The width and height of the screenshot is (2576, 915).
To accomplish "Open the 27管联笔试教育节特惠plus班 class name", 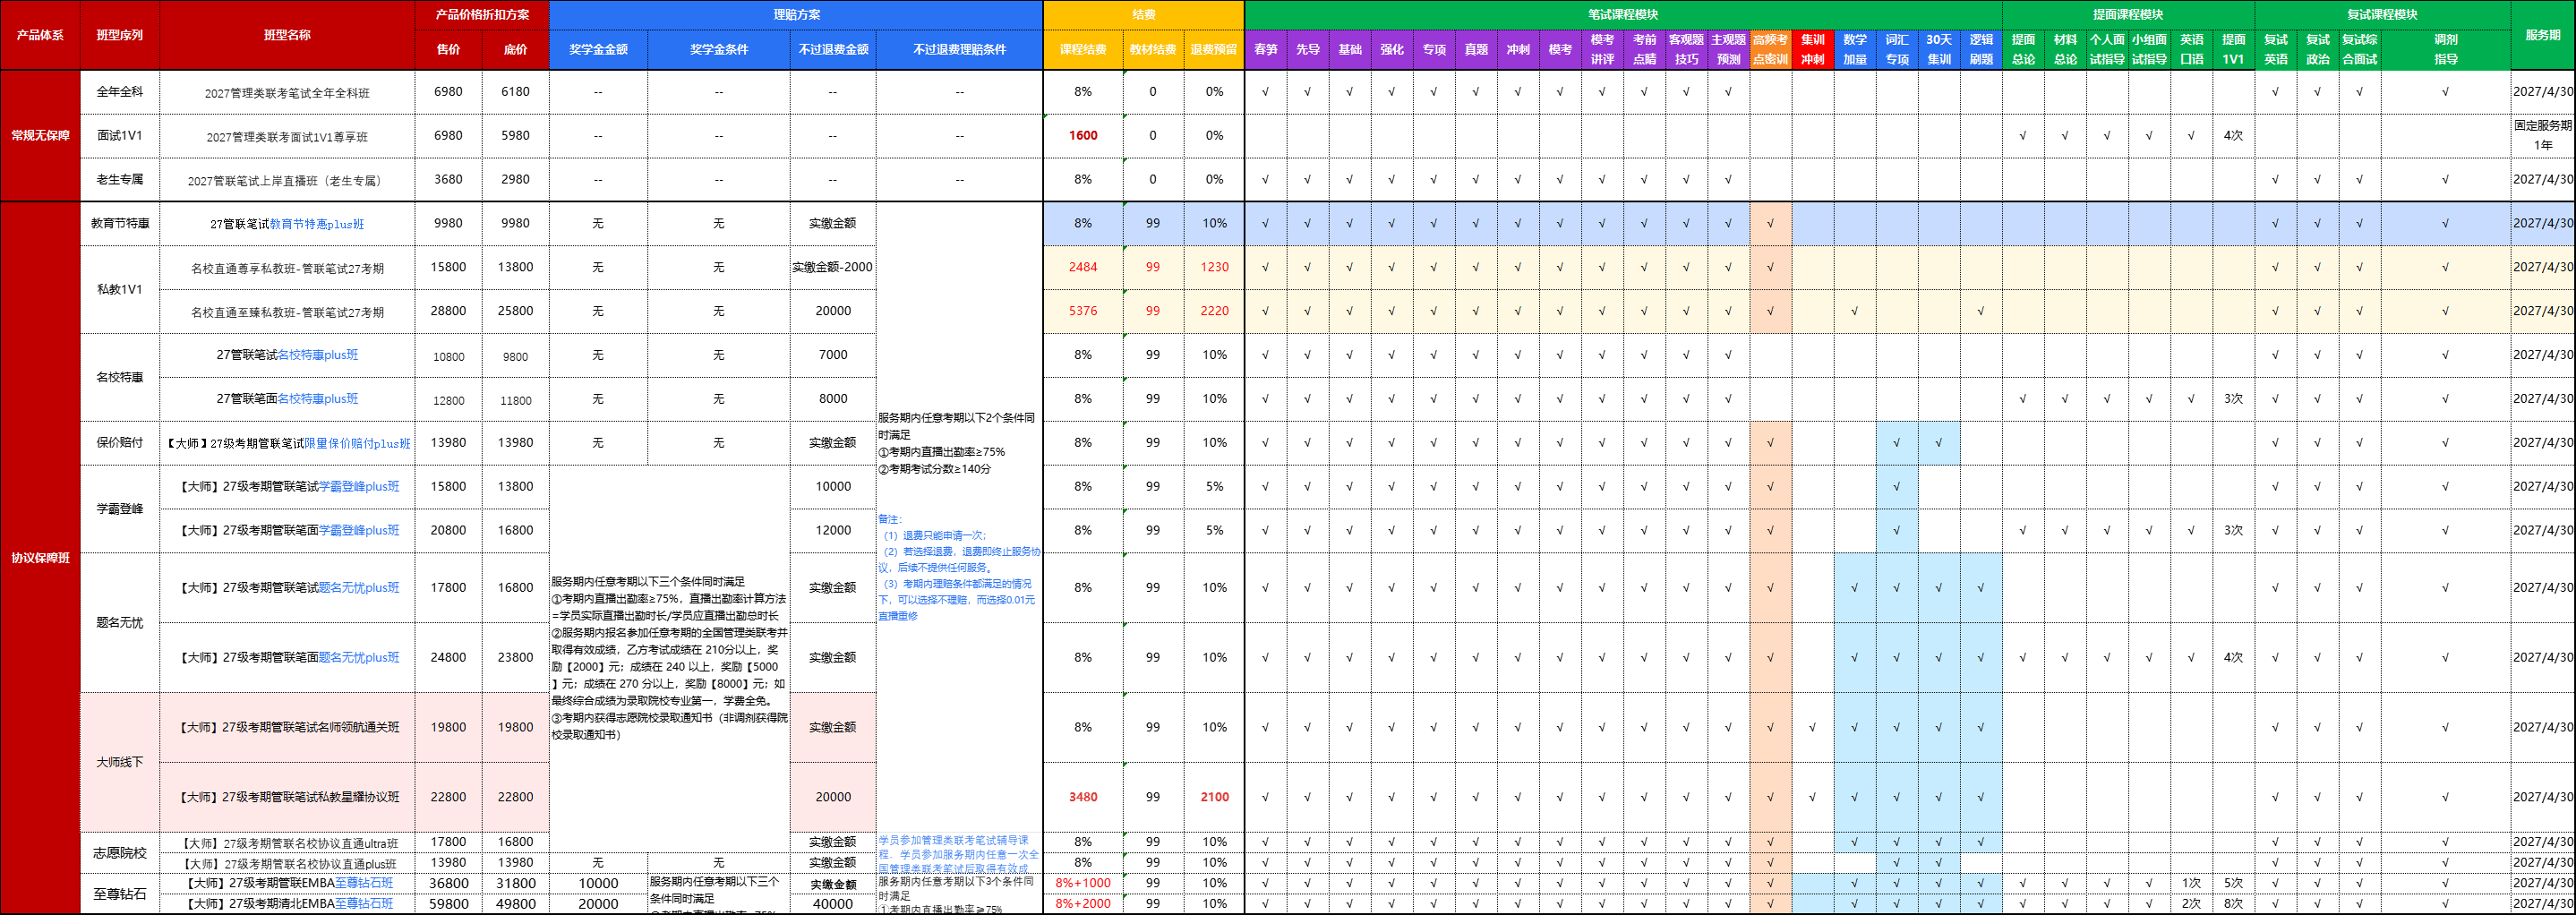I will point(287,224).
